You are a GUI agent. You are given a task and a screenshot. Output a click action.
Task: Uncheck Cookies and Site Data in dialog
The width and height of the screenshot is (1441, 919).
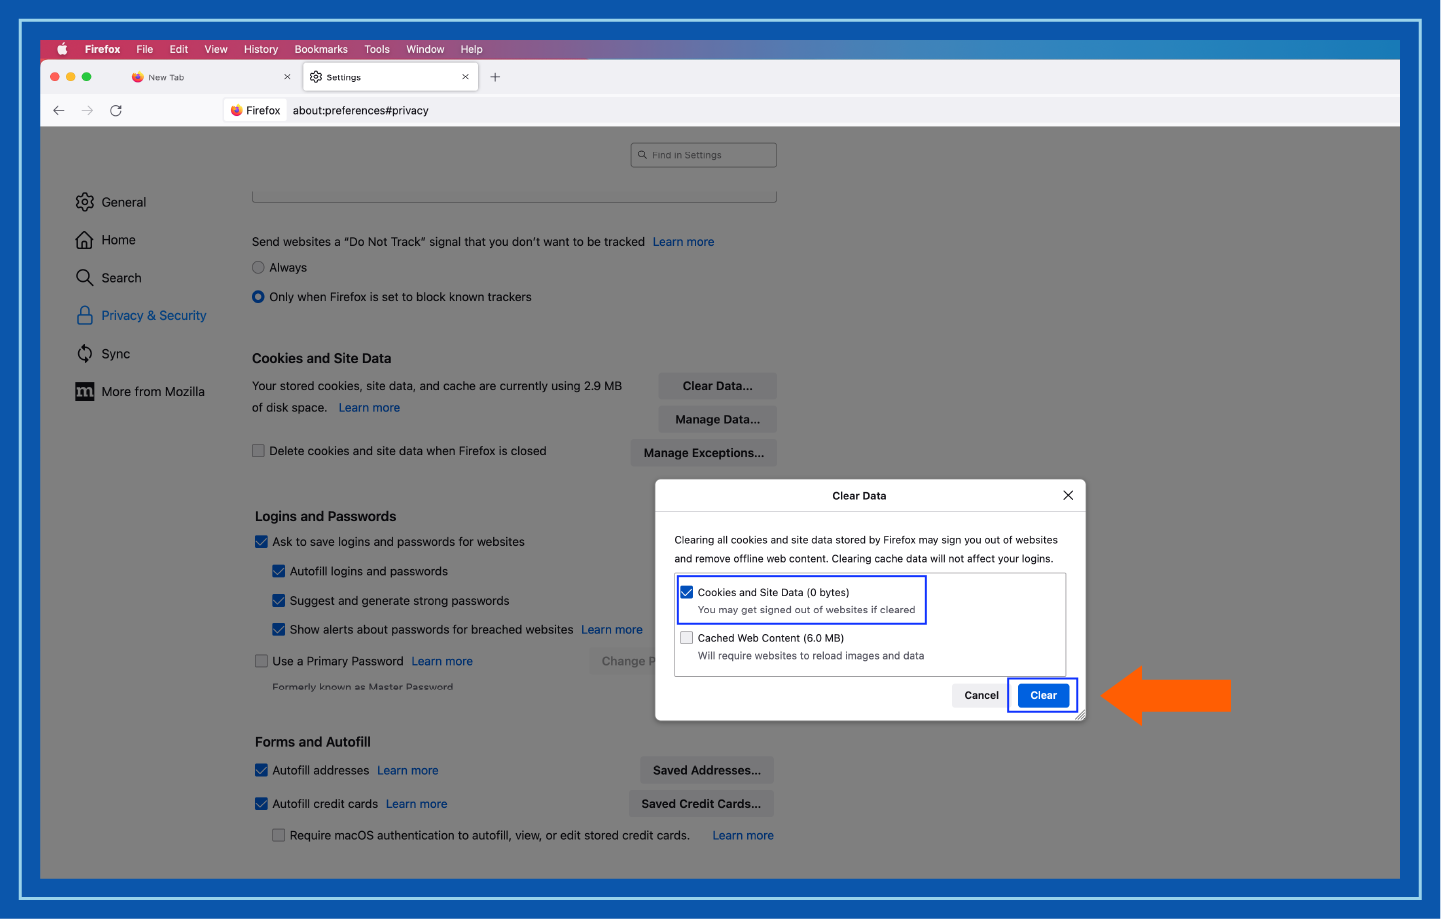pyautogui.click(x=686, y=592)
